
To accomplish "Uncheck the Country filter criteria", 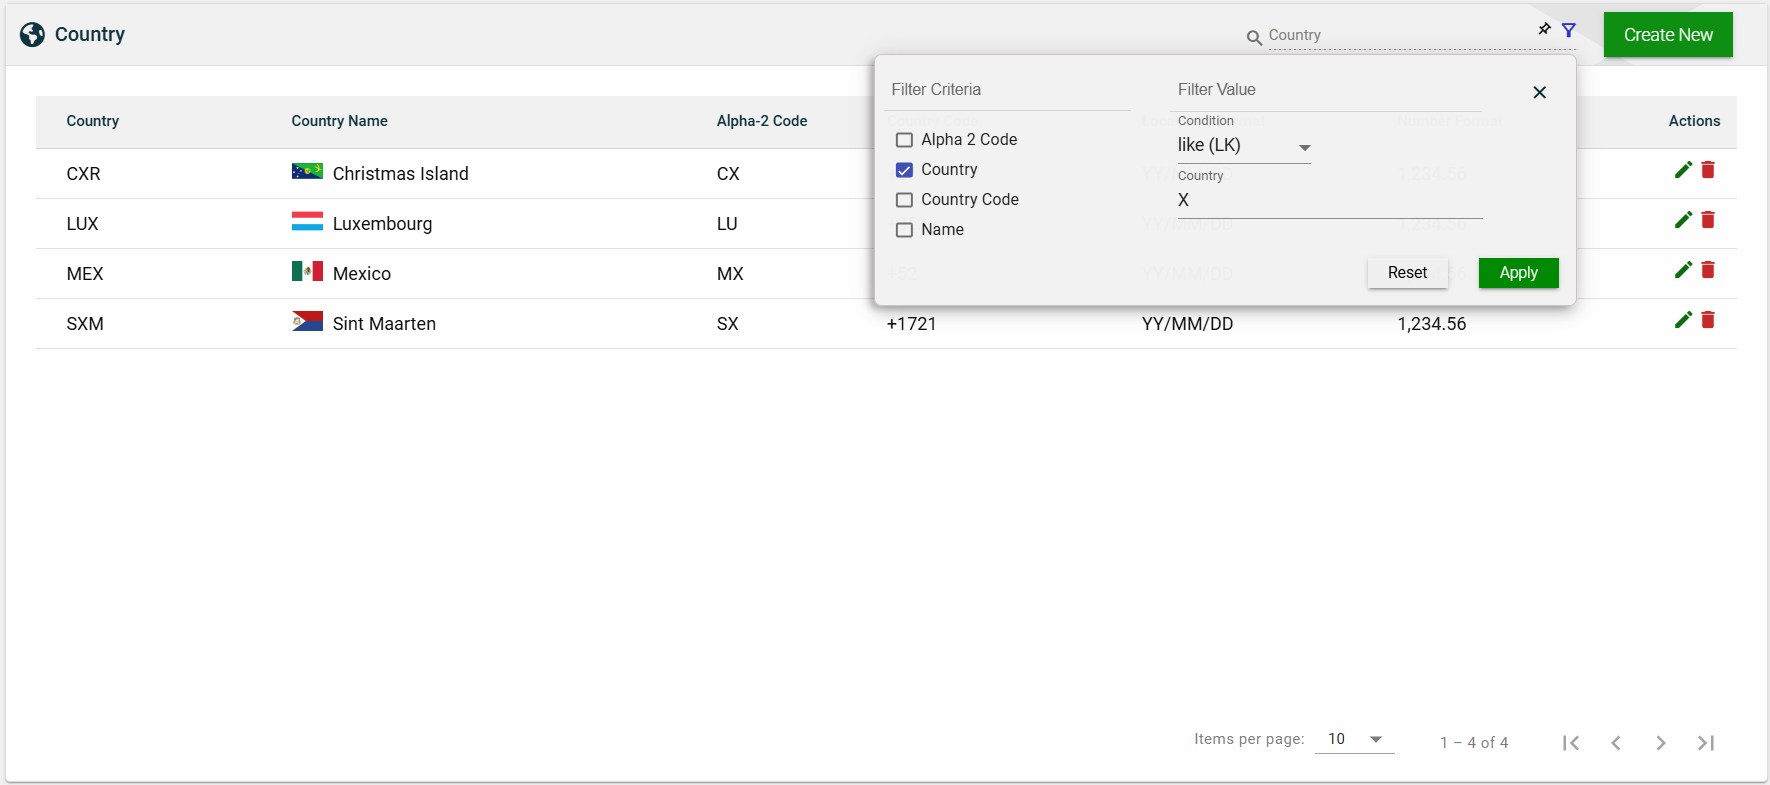I will (904, 170).
